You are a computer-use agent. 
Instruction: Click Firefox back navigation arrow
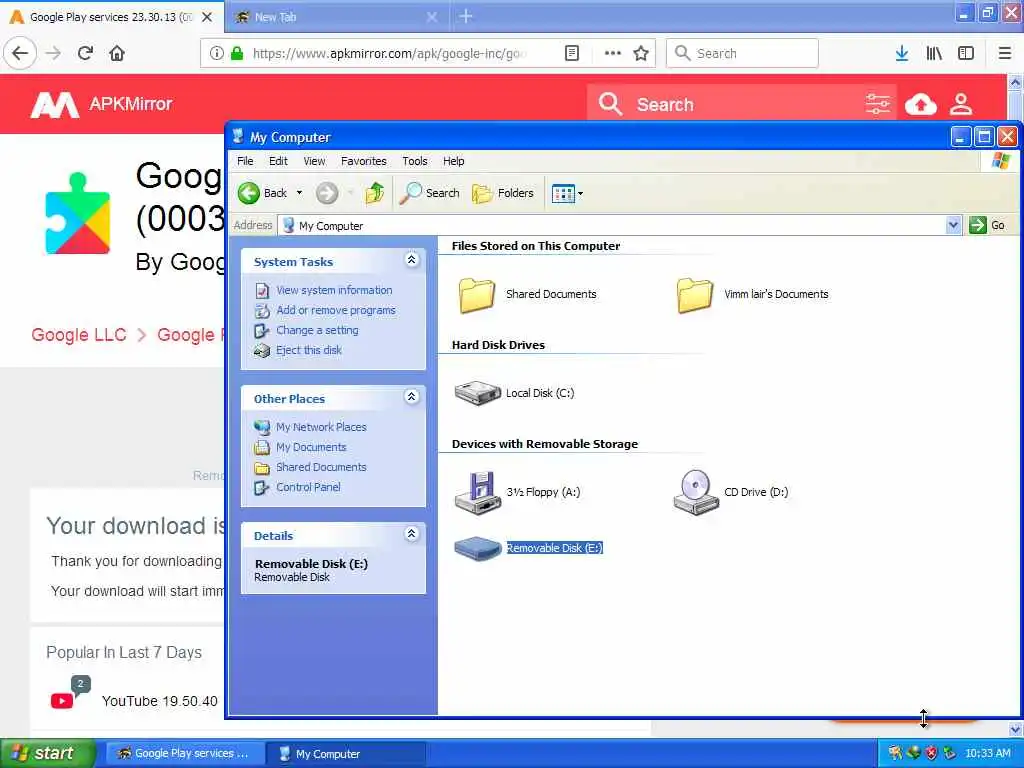pyautogui.click(x=20, y=53)
